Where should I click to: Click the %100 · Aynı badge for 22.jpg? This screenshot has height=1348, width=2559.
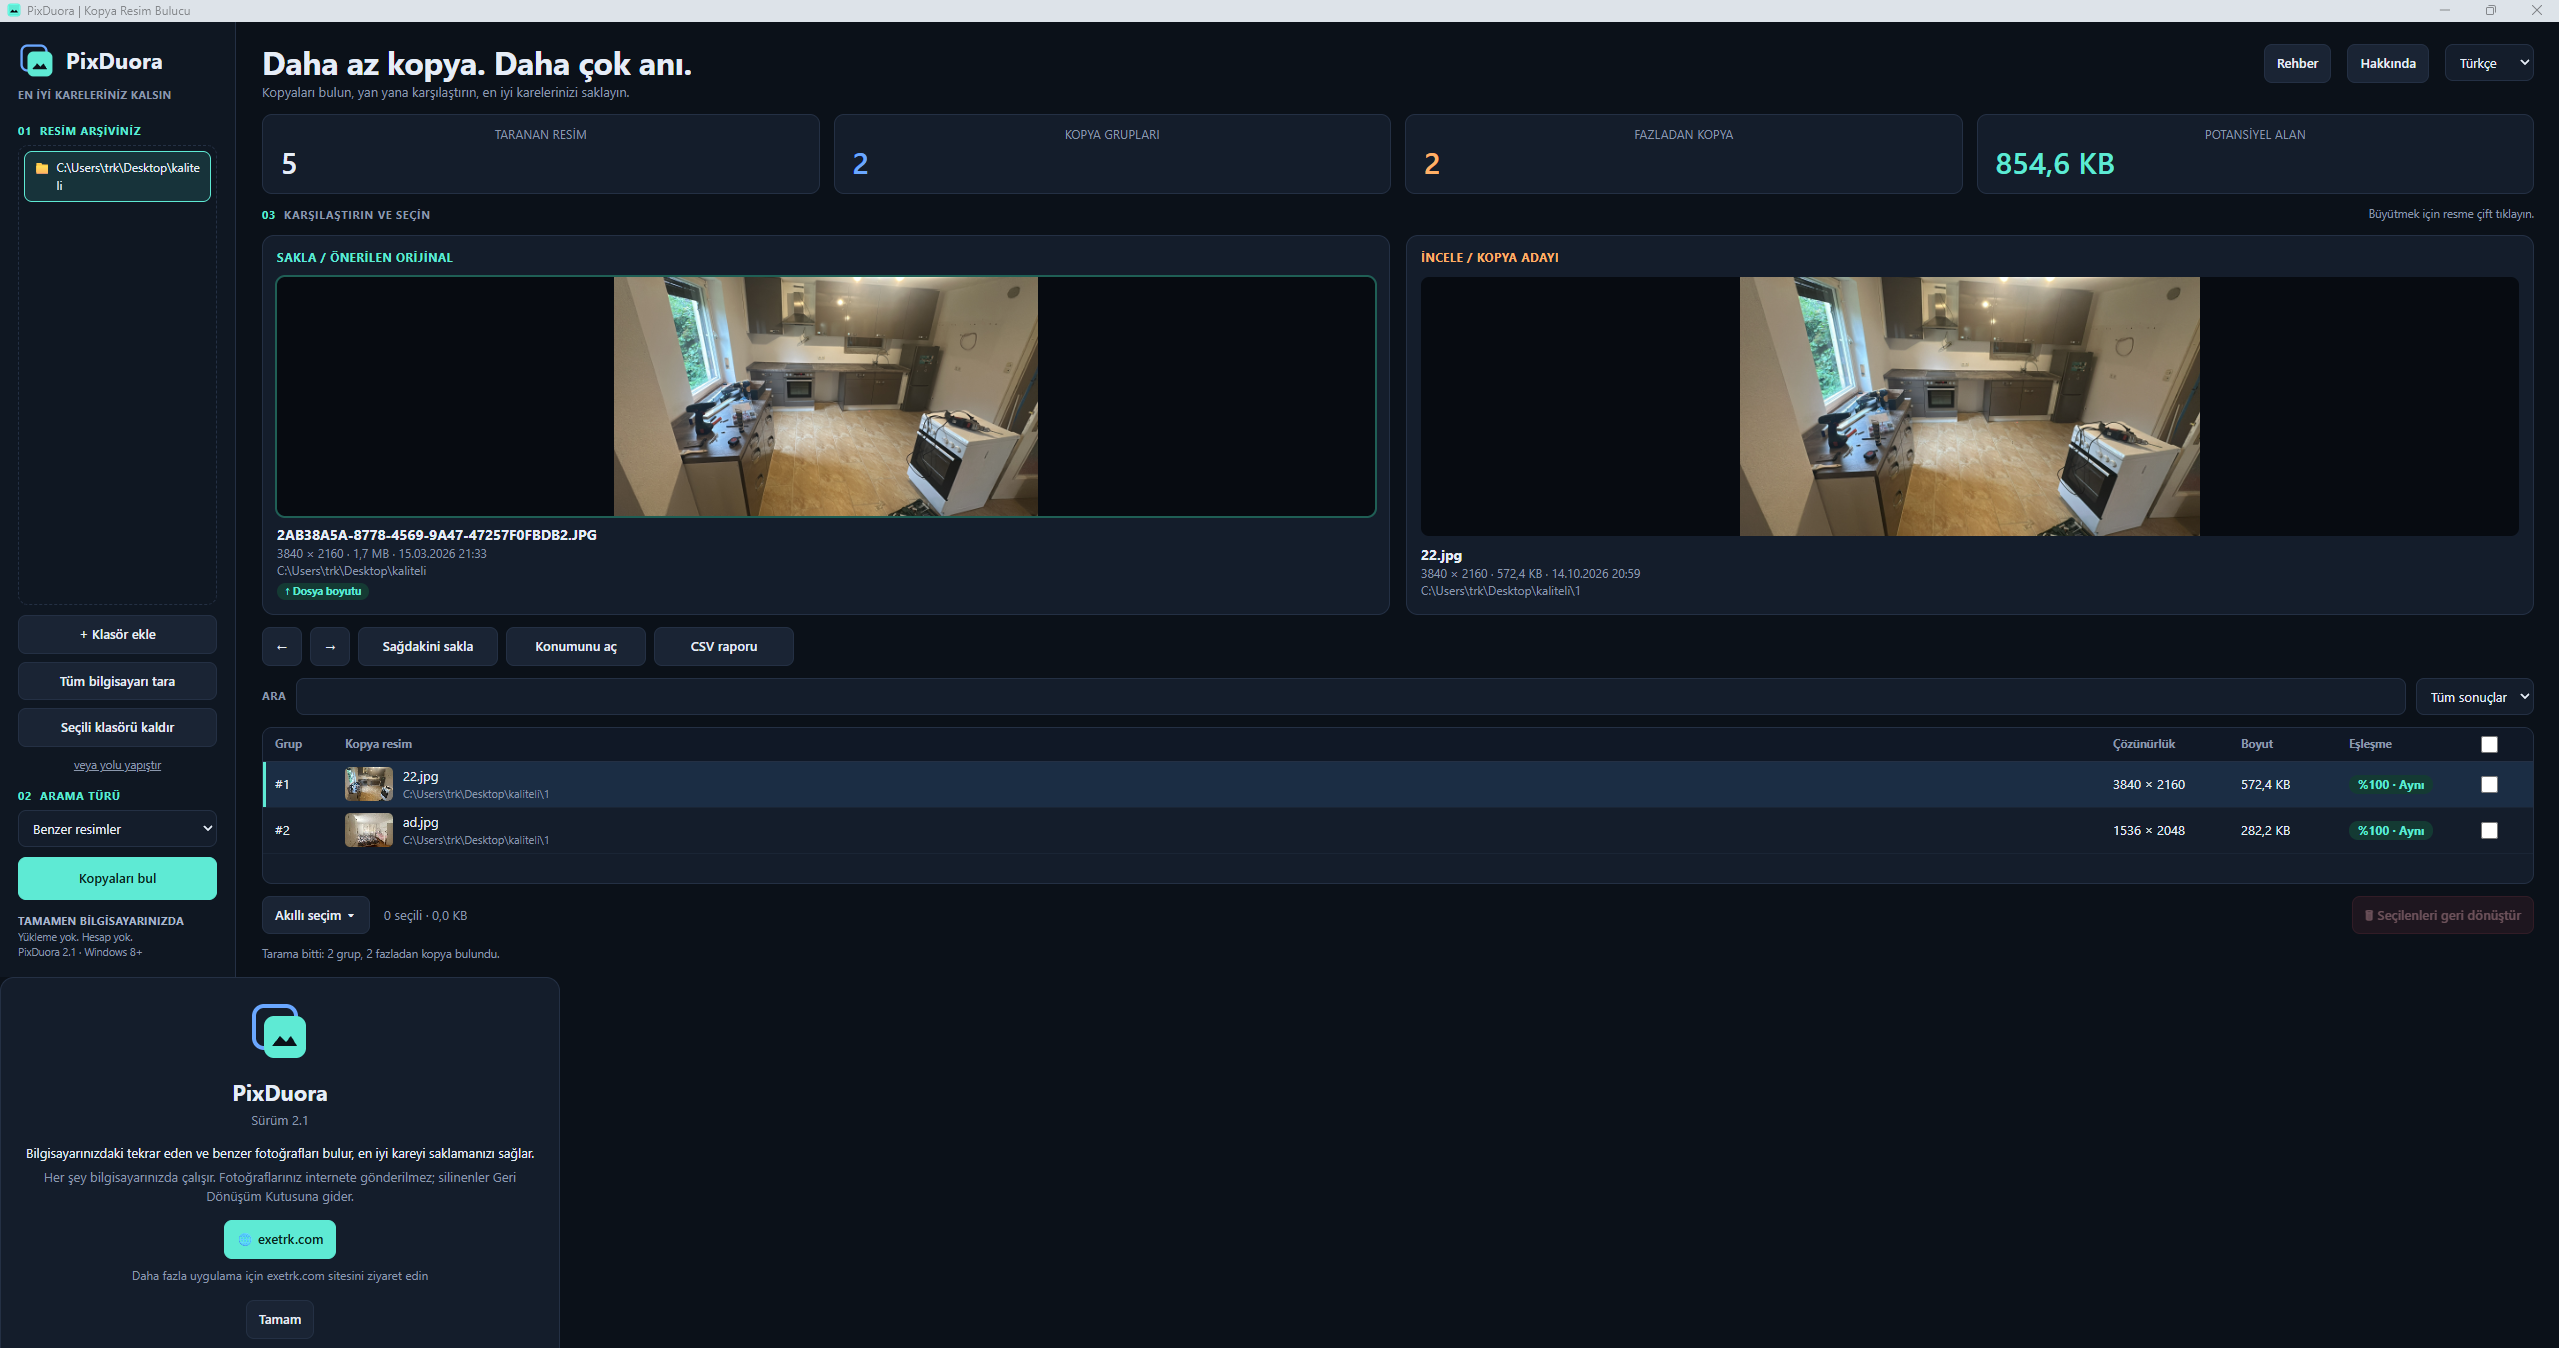[2390, 784]
